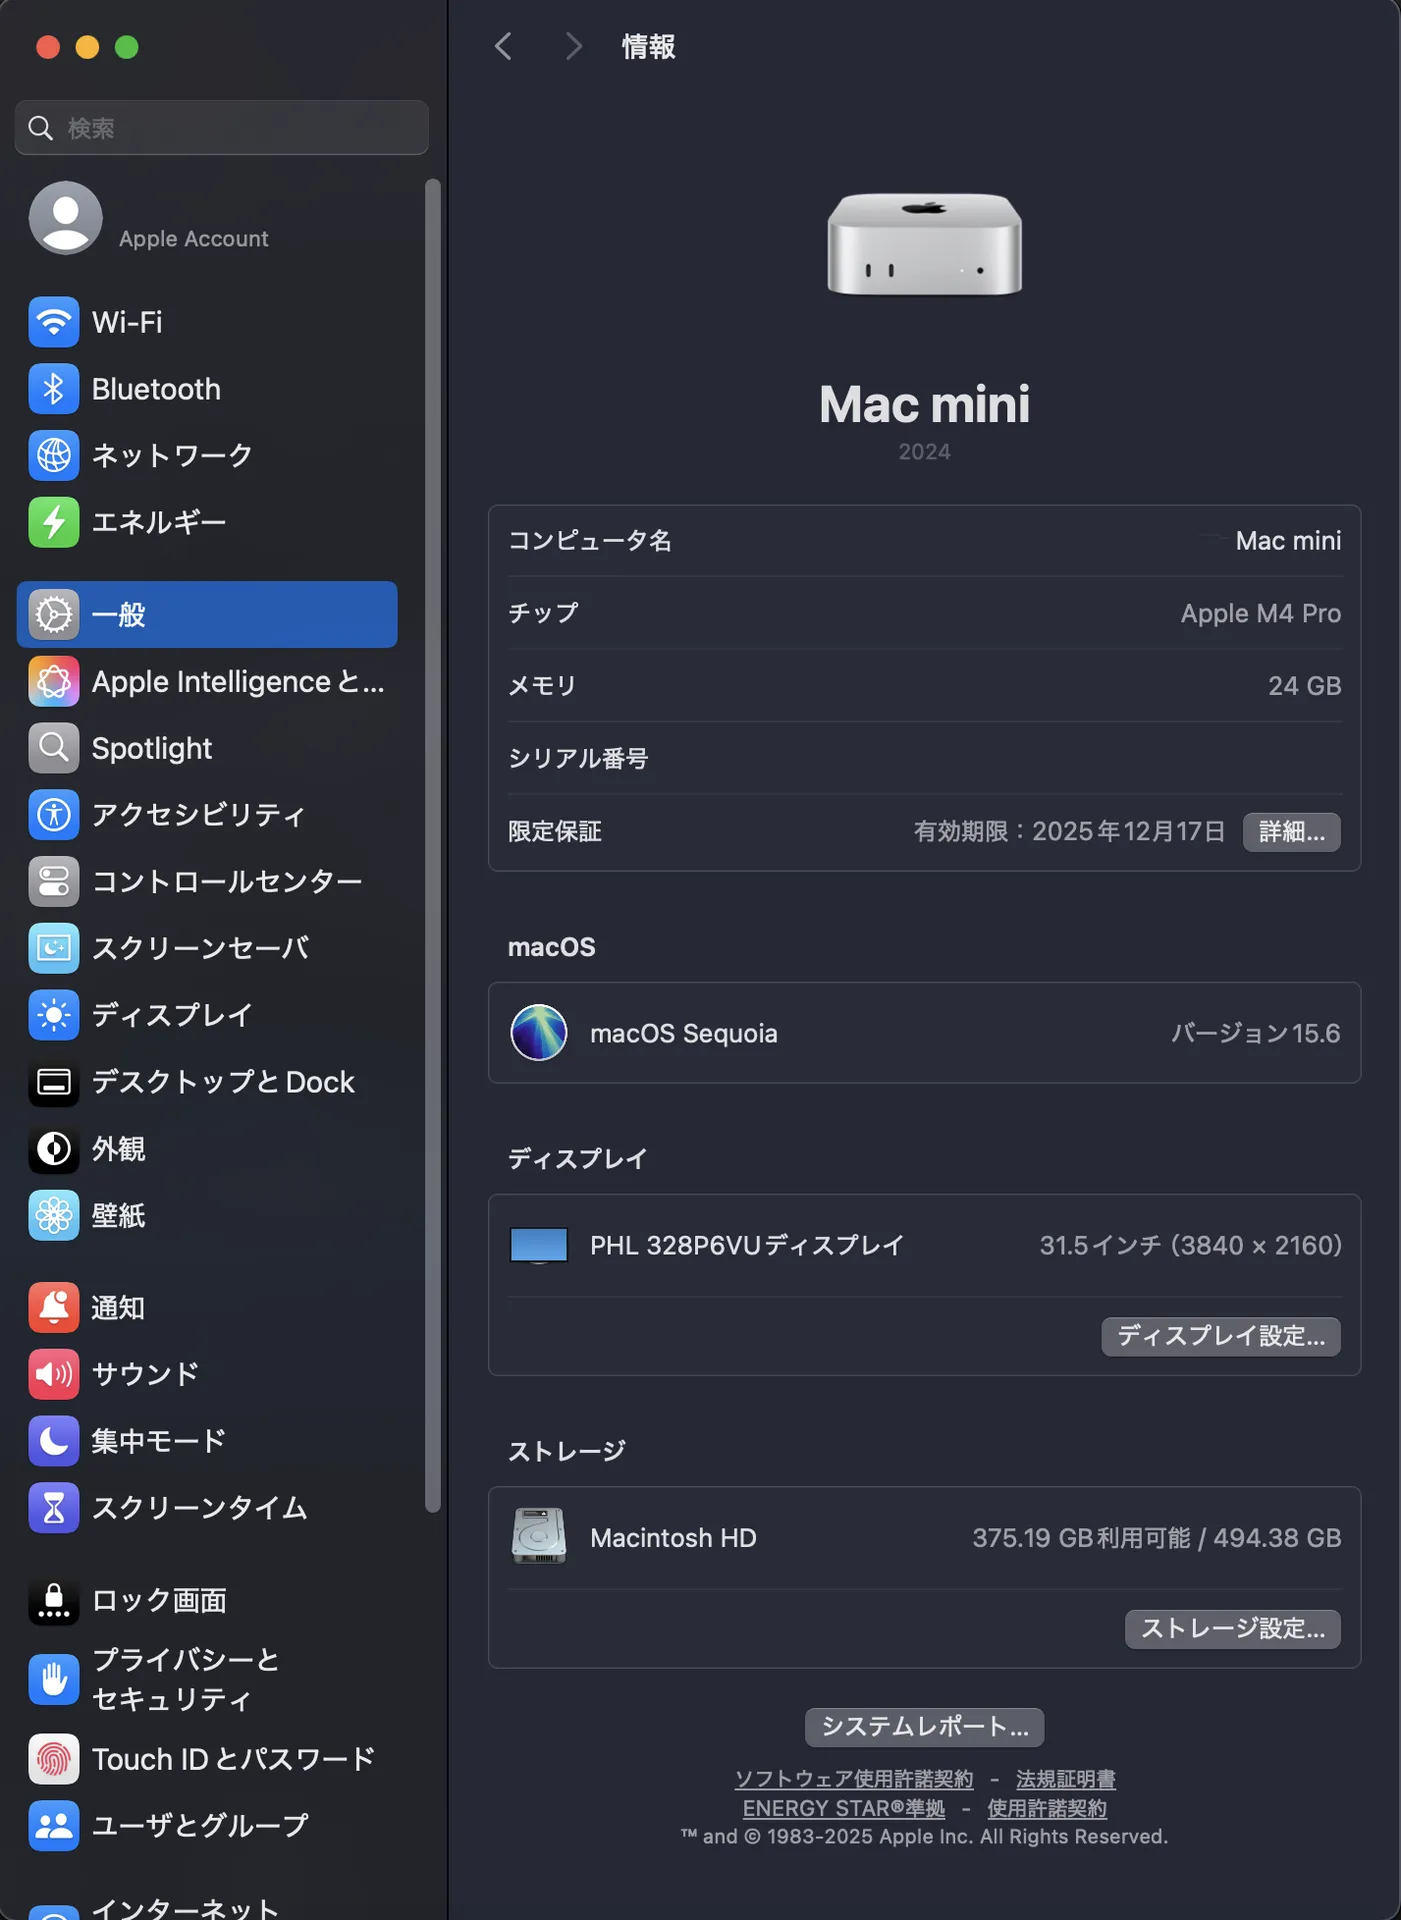Click the 検索 search field
The height and width of the screenshot is (1920, 1401).
(222, 128)
